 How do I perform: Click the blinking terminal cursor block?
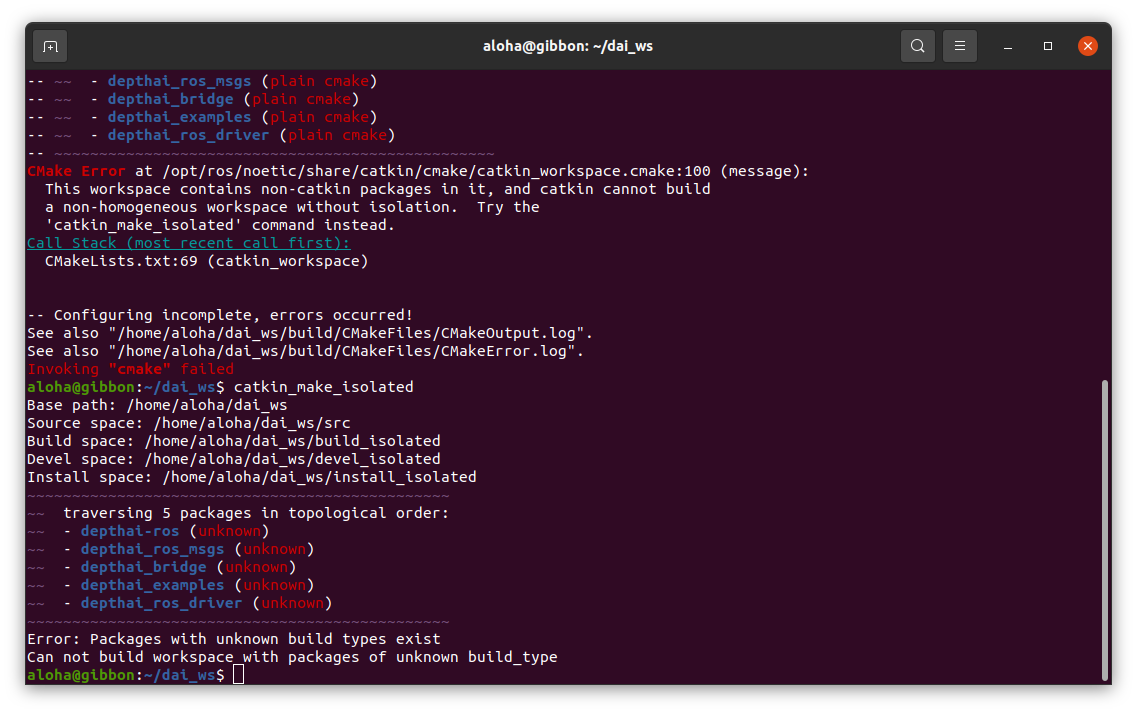tap(237, 674)
